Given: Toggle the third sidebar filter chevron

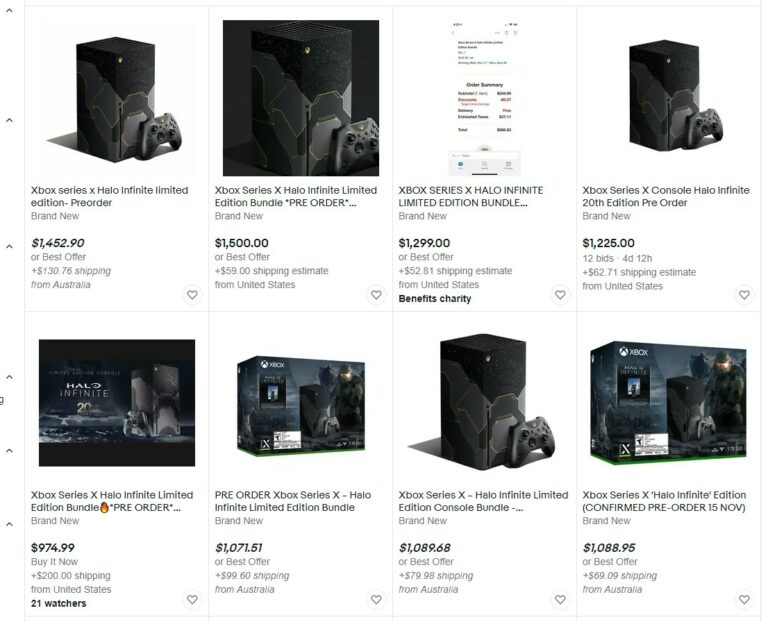Looking at the screenshot, I should [x=9, y=246].
